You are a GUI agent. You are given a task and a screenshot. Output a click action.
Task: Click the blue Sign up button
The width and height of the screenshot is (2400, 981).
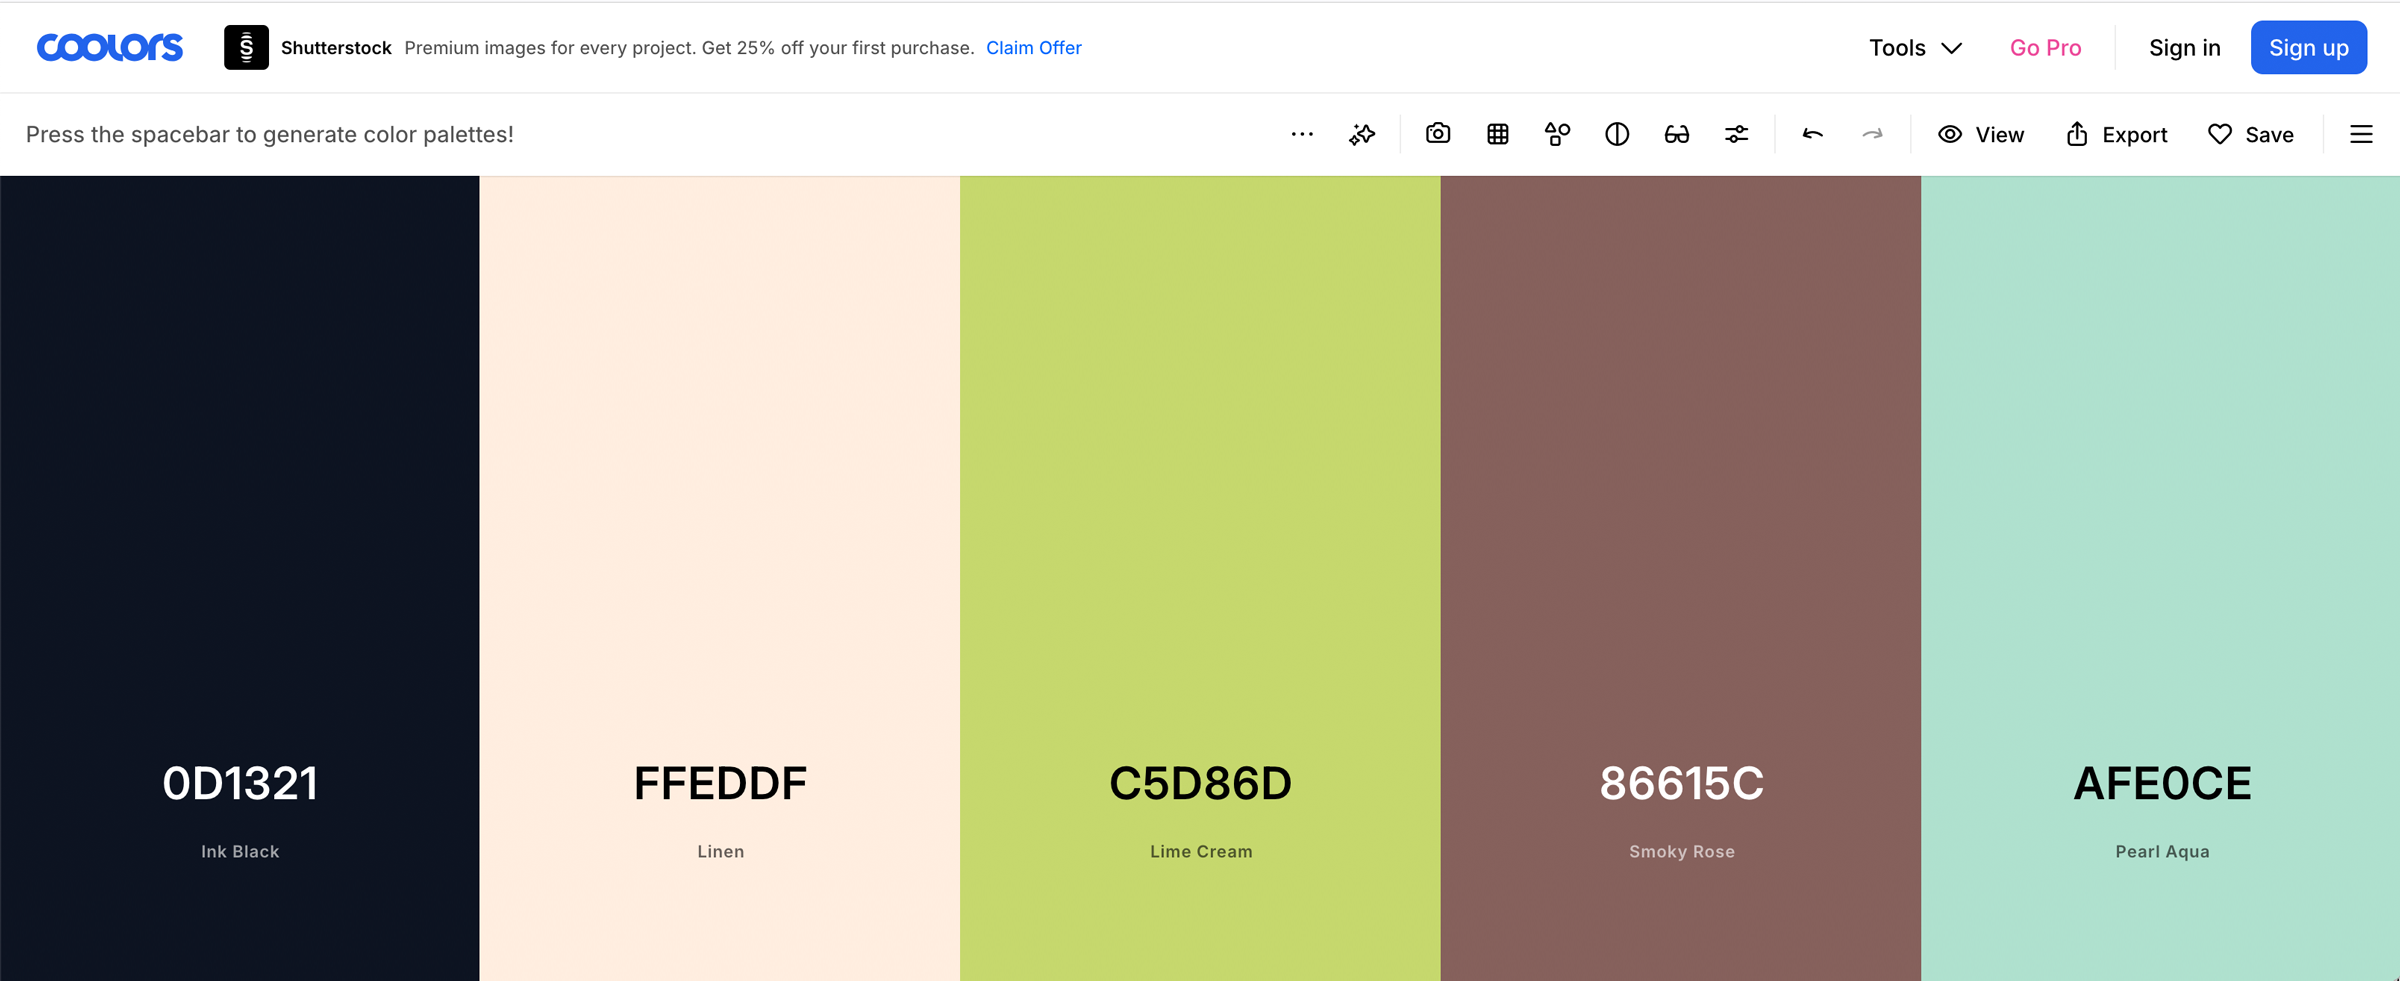tap(2308, 47)
